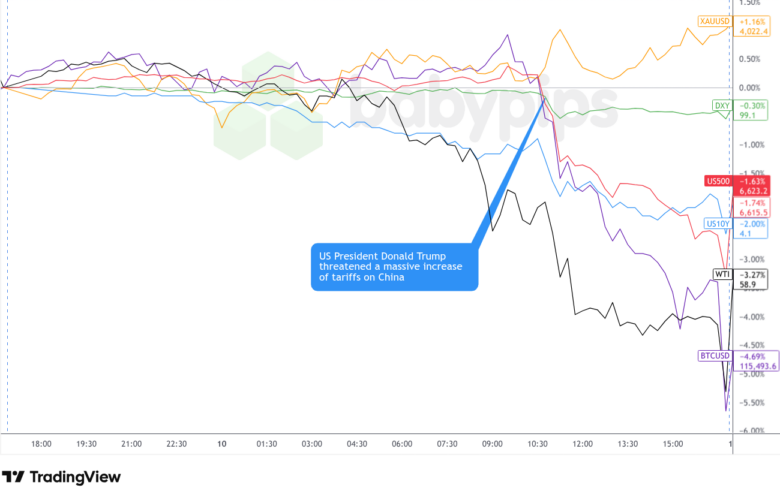Select the XAUUSD series label

[715, 21]
